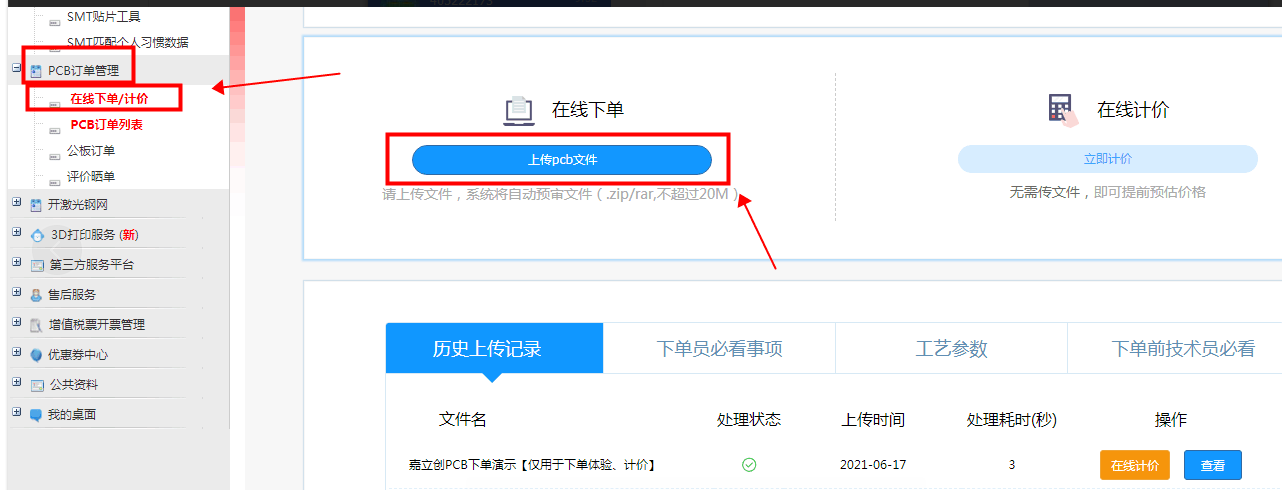Open PCB订单列表 in the sidebar
The image size is (1282, 490).
click(106, 125)
